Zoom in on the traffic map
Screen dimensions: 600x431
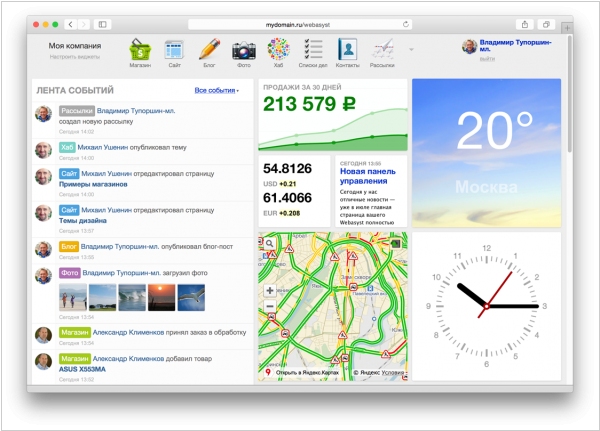(270, 290)
